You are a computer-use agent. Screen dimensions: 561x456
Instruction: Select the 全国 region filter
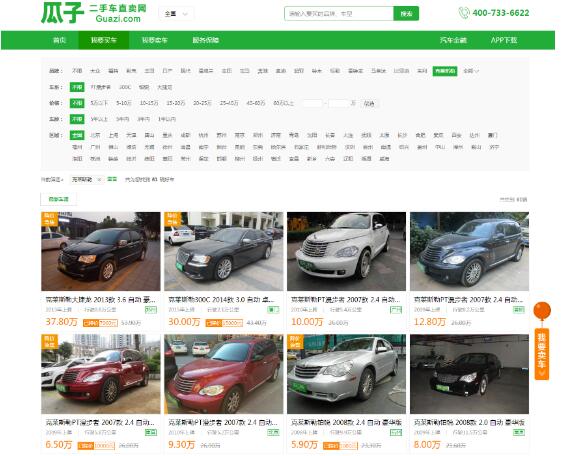[77, 135]
